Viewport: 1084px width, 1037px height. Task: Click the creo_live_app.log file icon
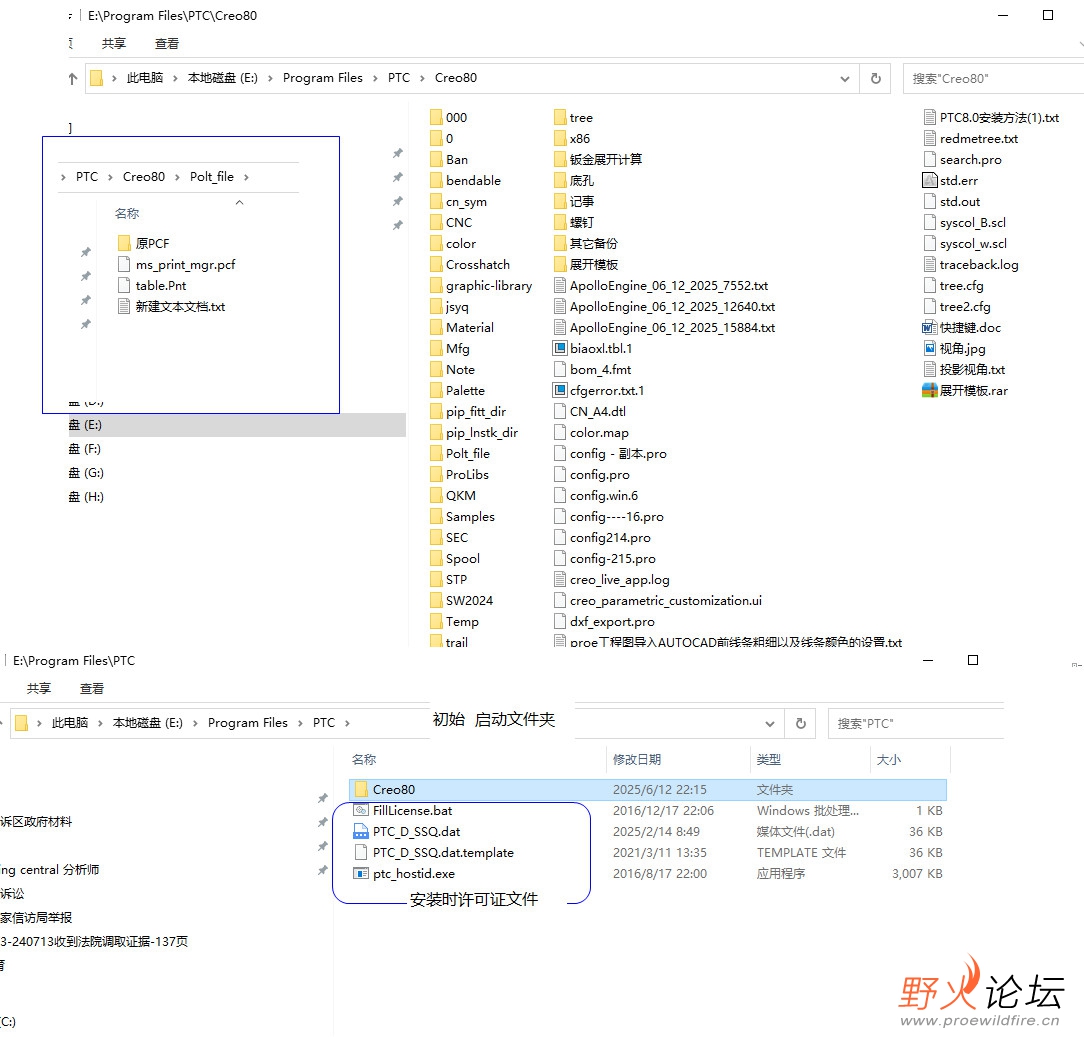(x=560, y=579)
